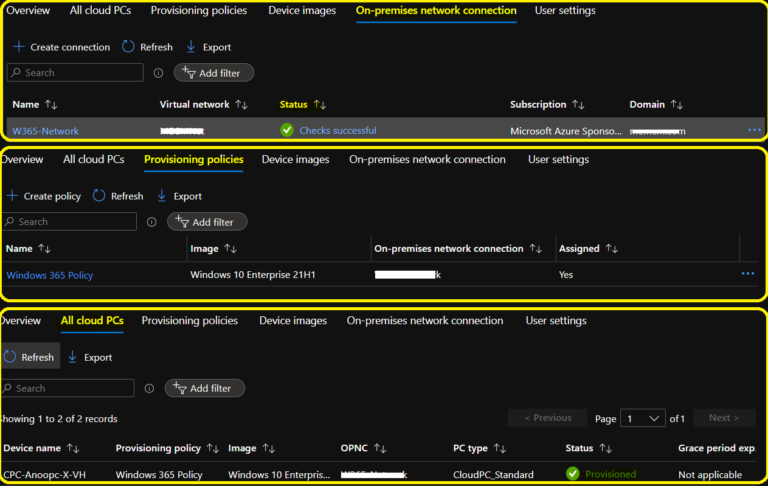768x486 pixels.
Task: Click Not applicable grace period cell
Action: click(710, 474)
